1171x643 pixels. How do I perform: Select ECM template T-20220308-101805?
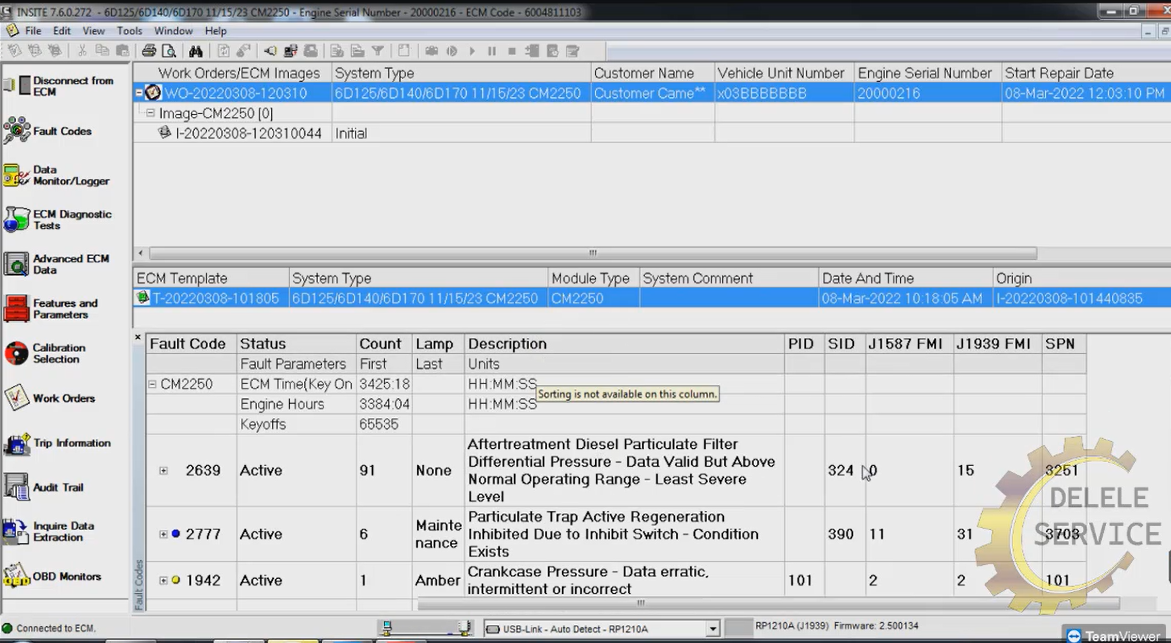[x=216, y=299]
